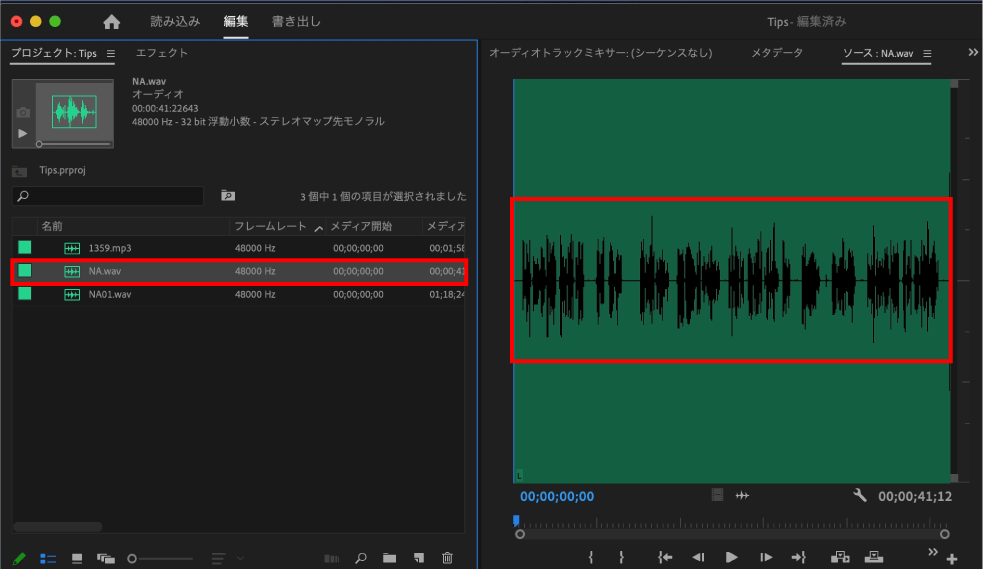
Task: Click the poster frame camera icon
Action: click(23, 113)
